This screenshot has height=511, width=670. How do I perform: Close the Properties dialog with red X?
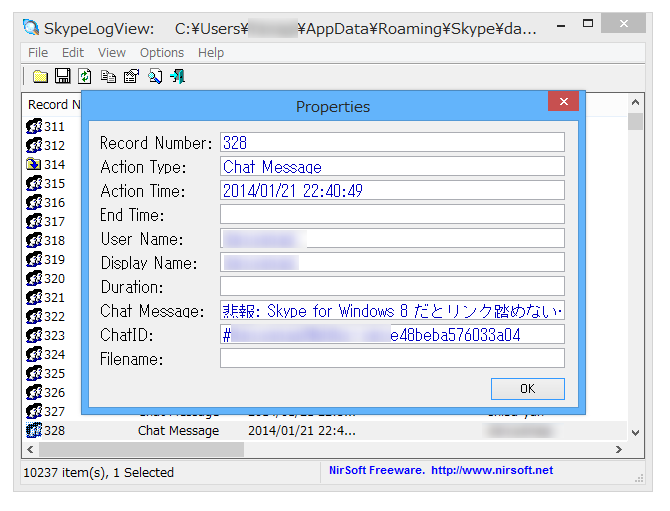564,101
